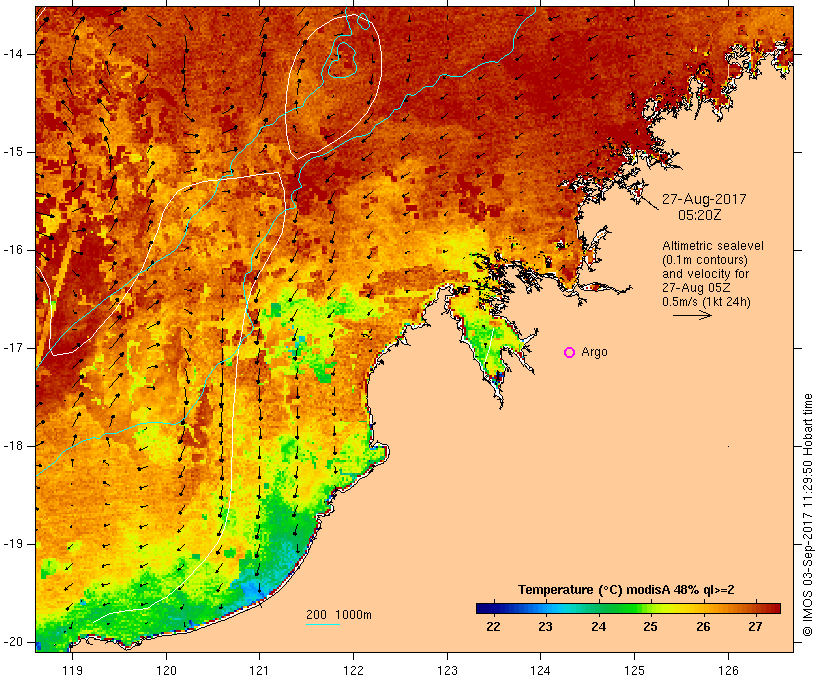820x680 pixels.
Task: Click the magenta Argo float marker
Action: tap(570, 353)
